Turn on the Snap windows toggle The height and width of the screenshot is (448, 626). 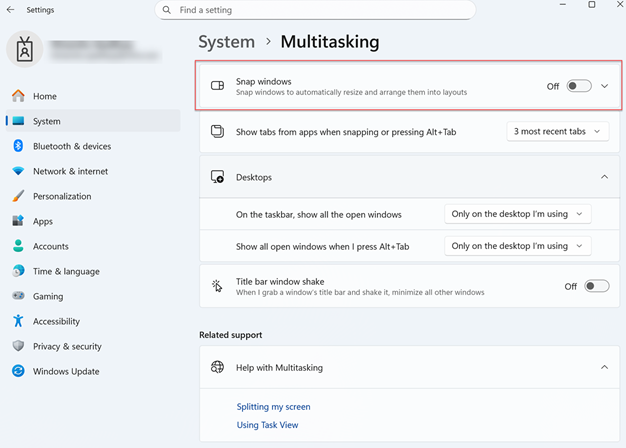point(579,86)
